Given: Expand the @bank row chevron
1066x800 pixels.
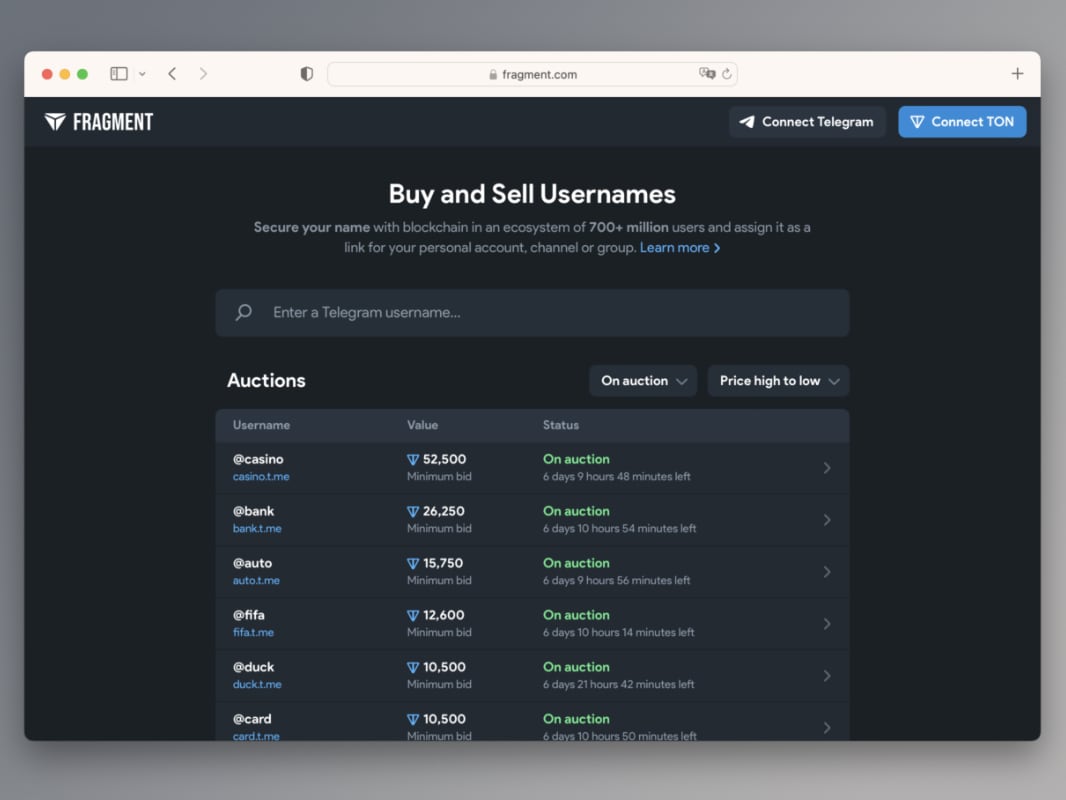Looking at the screenshot, I should [x=827, y=520].
